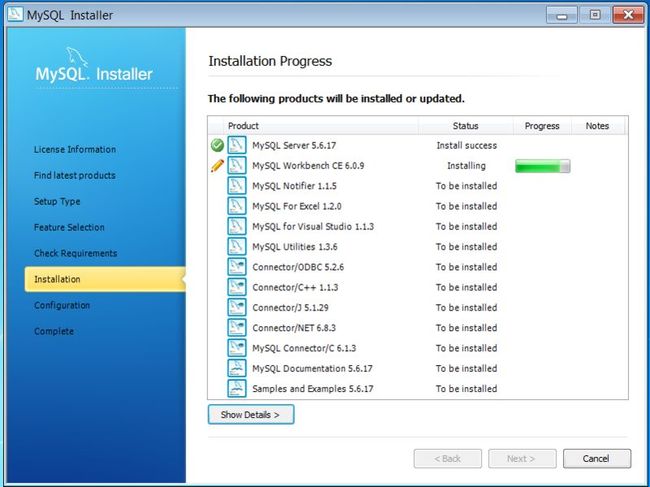Viewport: 650px width, 487px height.
Task: Click the MySQL for Visual Studio product icon
Action: coord(237,226)
